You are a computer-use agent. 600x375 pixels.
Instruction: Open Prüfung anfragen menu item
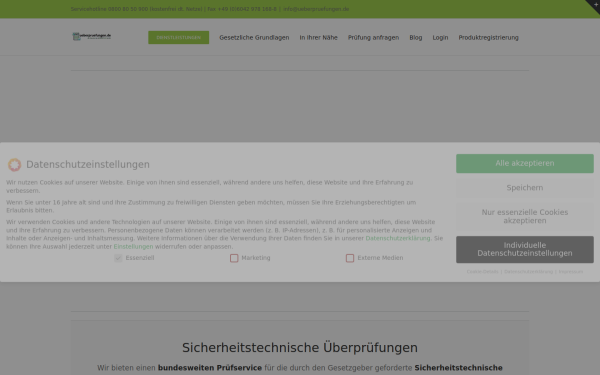tap(373, 38)
